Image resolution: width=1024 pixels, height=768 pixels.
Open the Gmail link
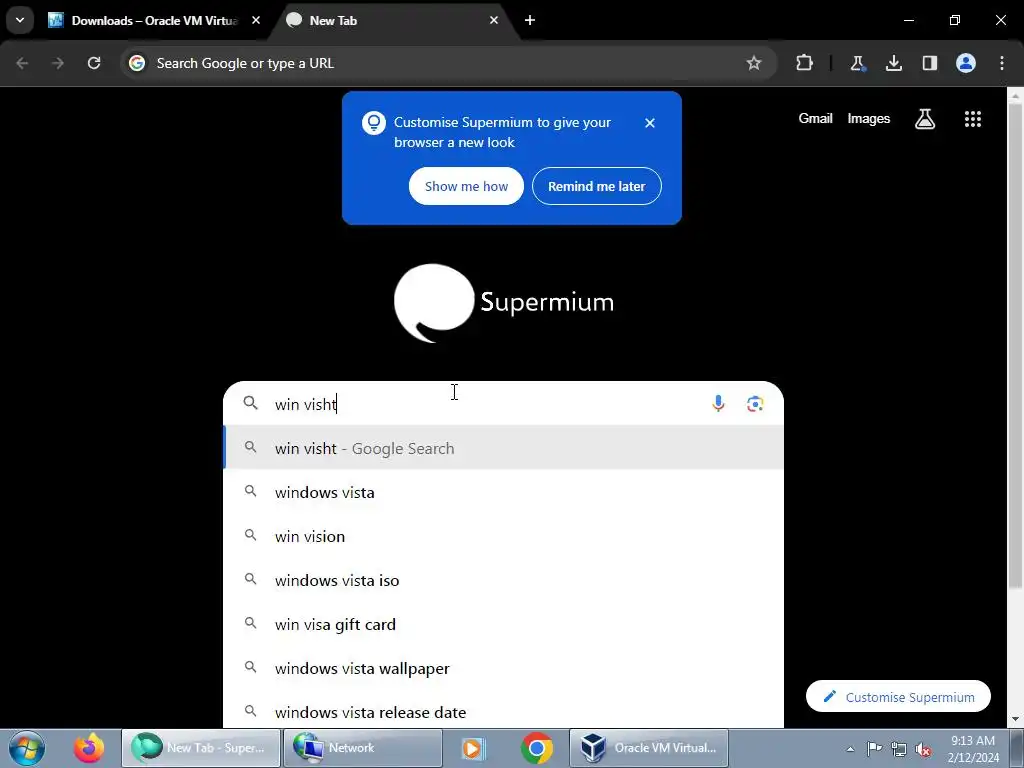coord(815,118)
